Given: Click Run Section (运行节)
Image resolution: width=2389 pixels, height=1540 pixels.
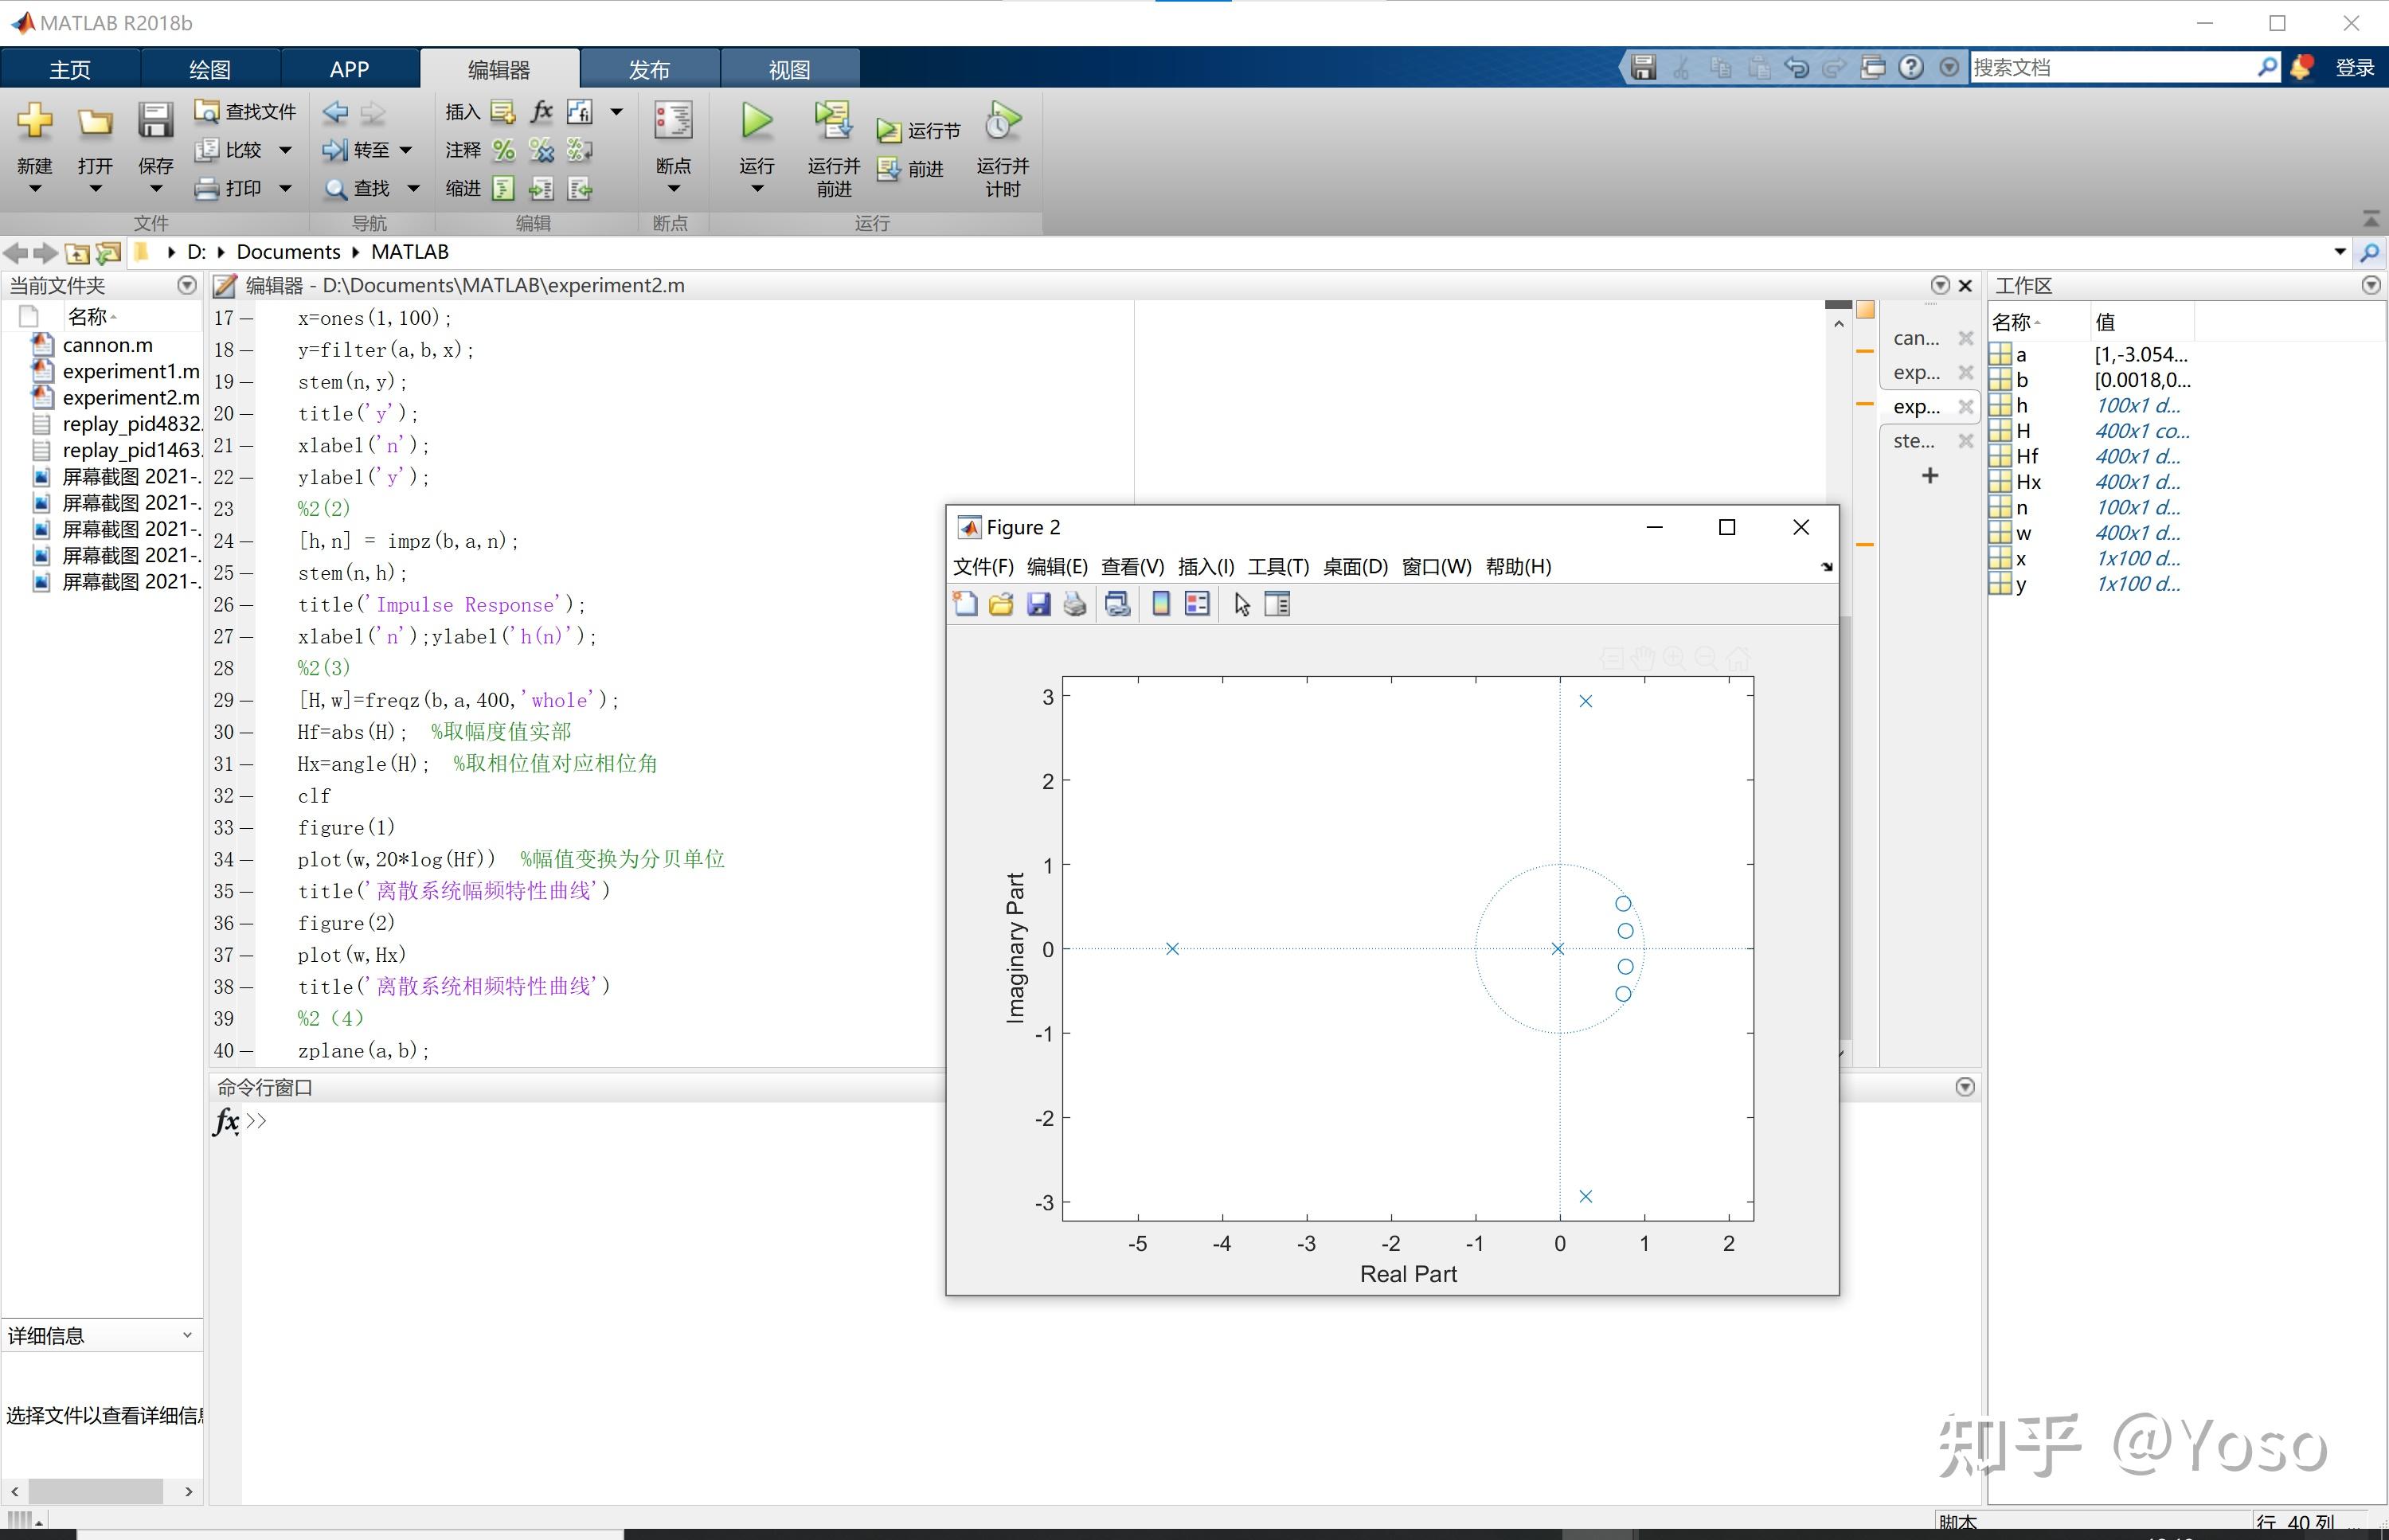Looking at the screenshot, I should (919, 131).
